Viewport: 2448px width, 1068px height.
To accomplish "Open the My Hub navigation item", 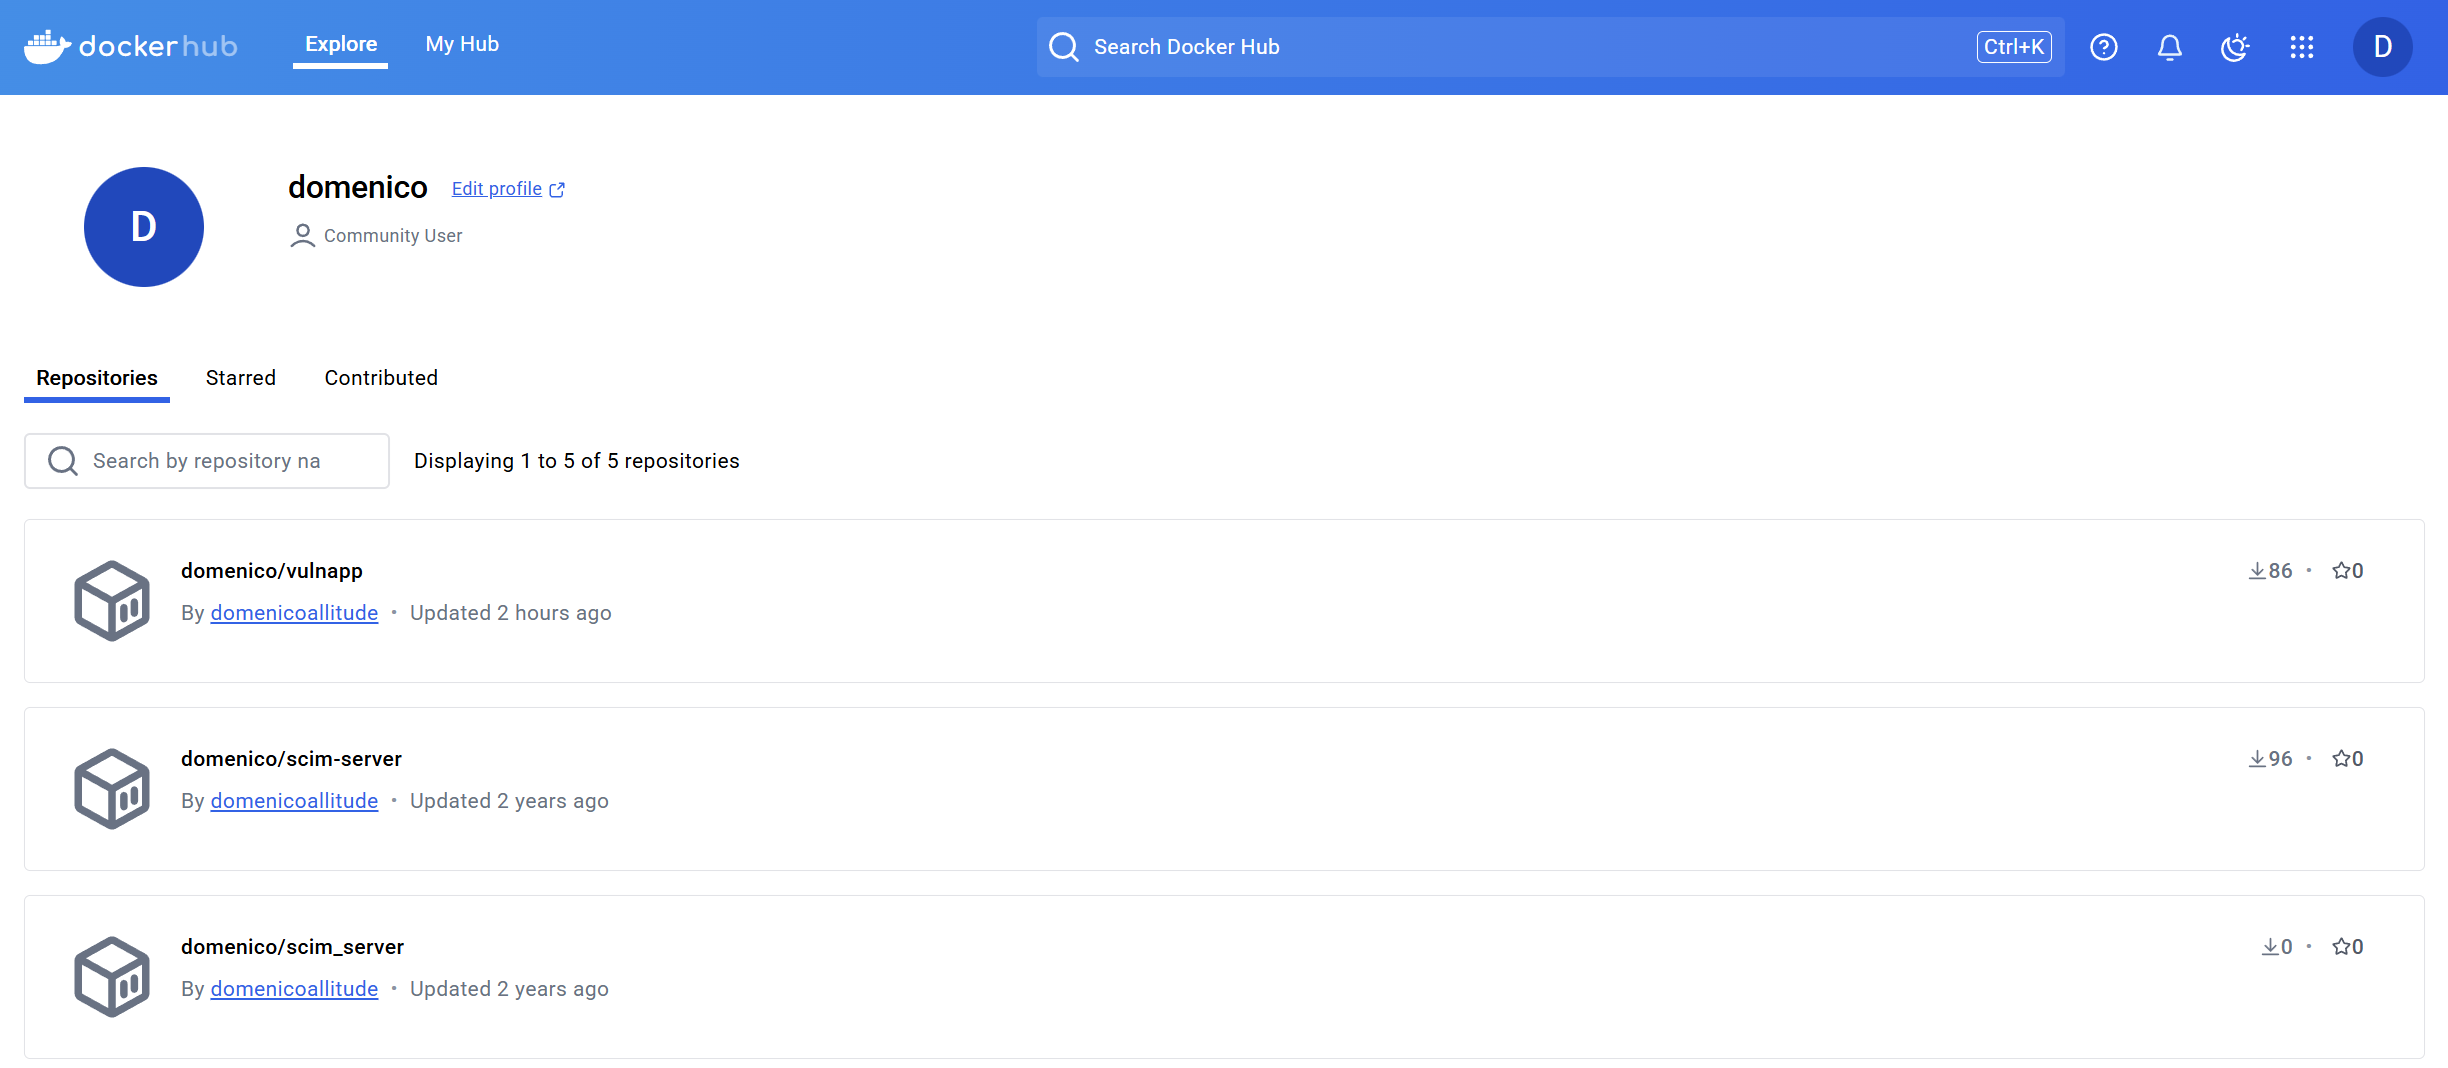I will click(462, 44).
